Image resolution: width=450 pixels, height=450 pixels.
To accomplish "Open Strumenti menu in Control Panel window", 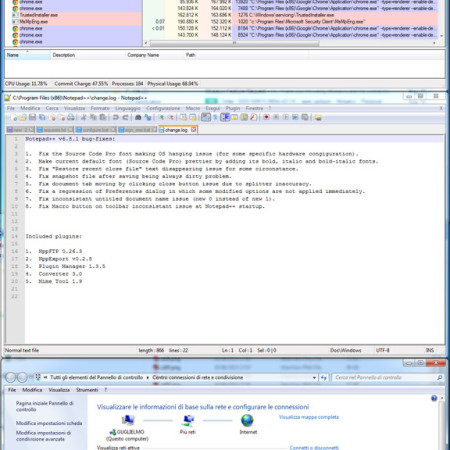I will click(x=87, y=390).
